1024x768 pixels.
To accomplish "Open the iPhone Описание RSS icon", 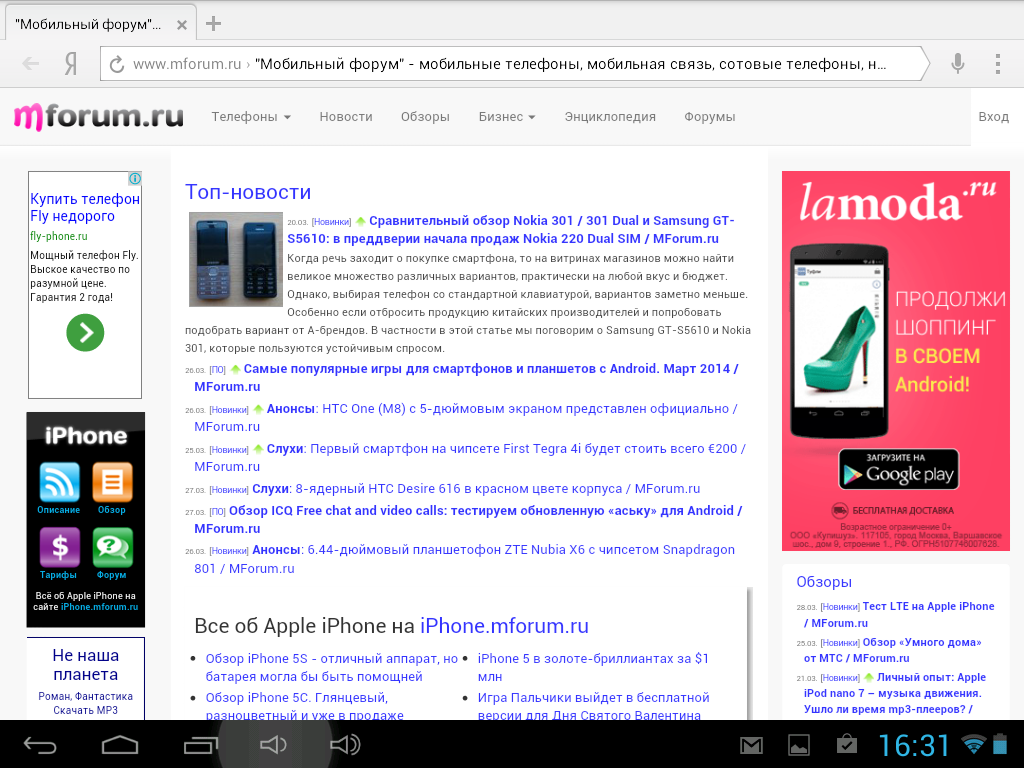I will click(59, 483).
